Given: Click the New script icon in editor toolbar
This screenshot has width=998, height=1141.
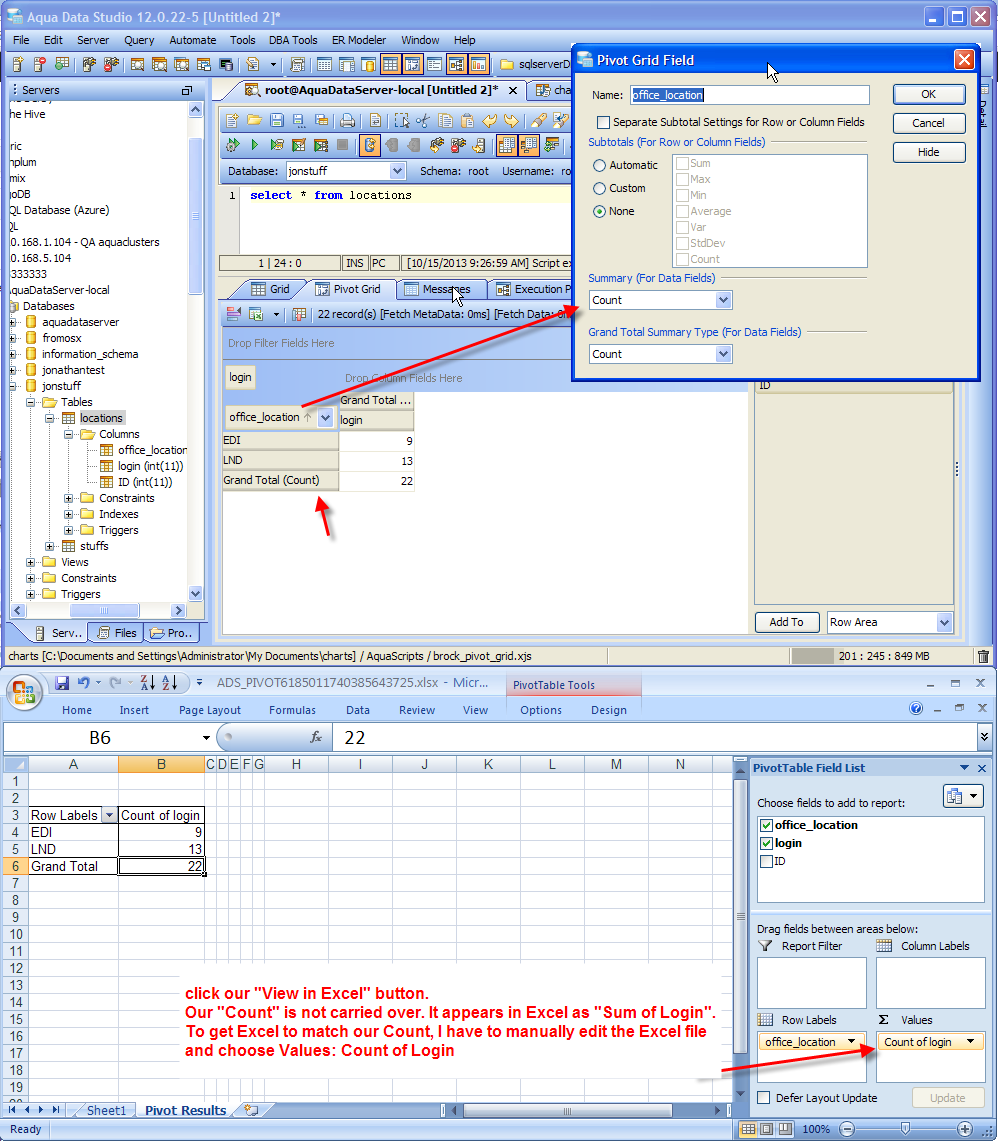Looking at the screenshot, I should tap(231, 120).
